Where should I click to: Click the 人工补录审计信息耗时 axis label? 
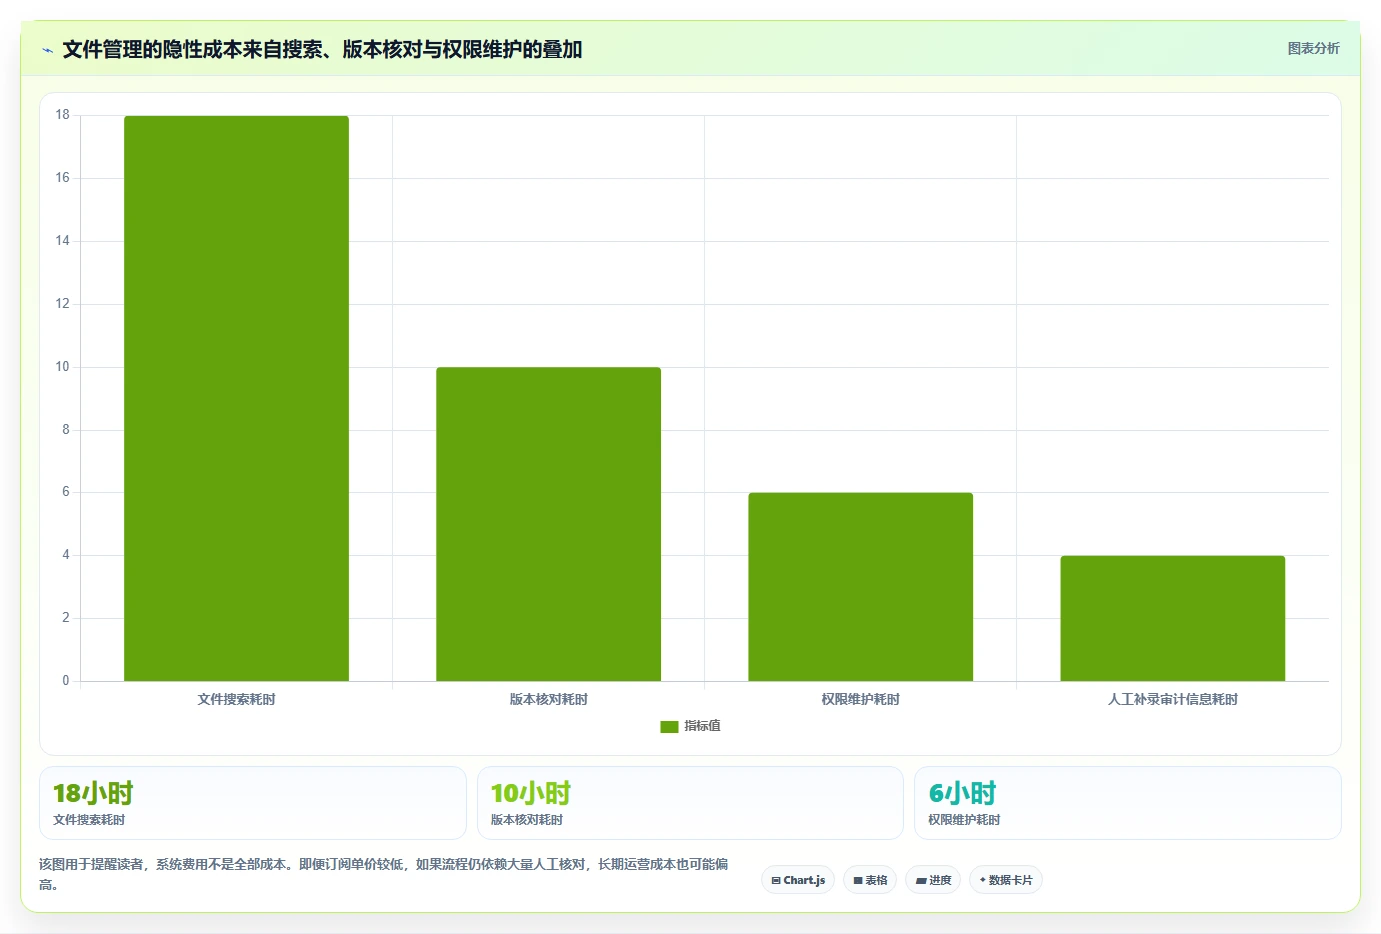[1172, 699]
